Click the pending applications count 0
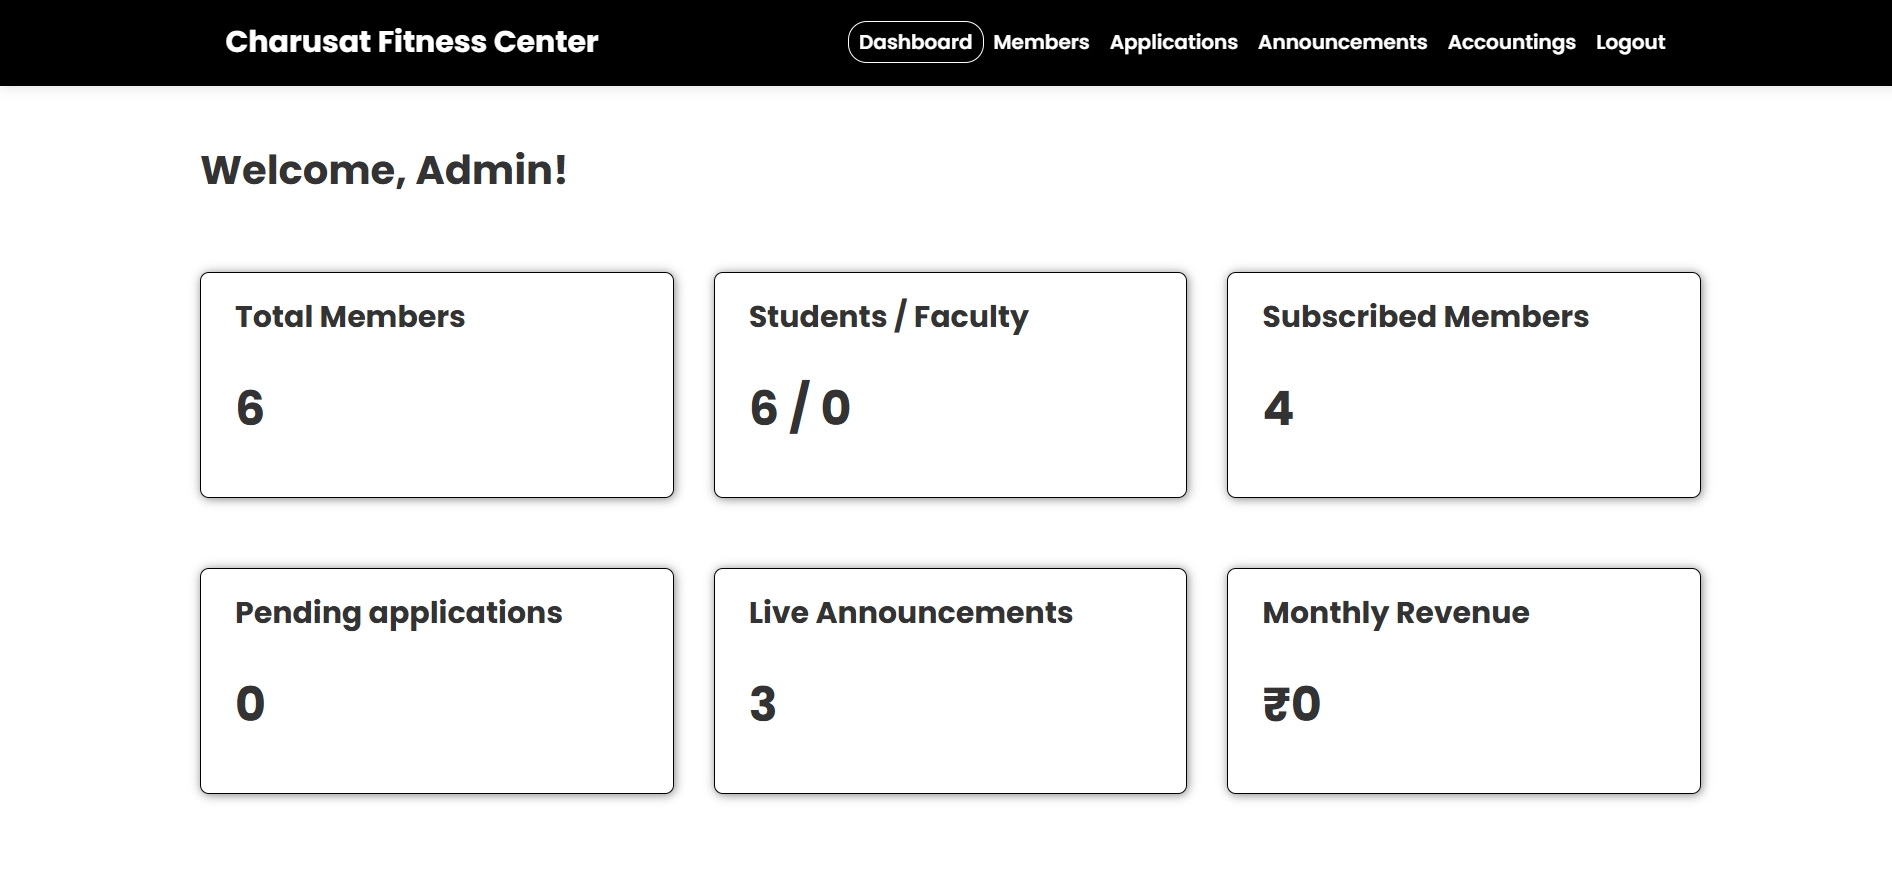The image size is (1892, 872). pyautogui.click(x=250, y=704)
